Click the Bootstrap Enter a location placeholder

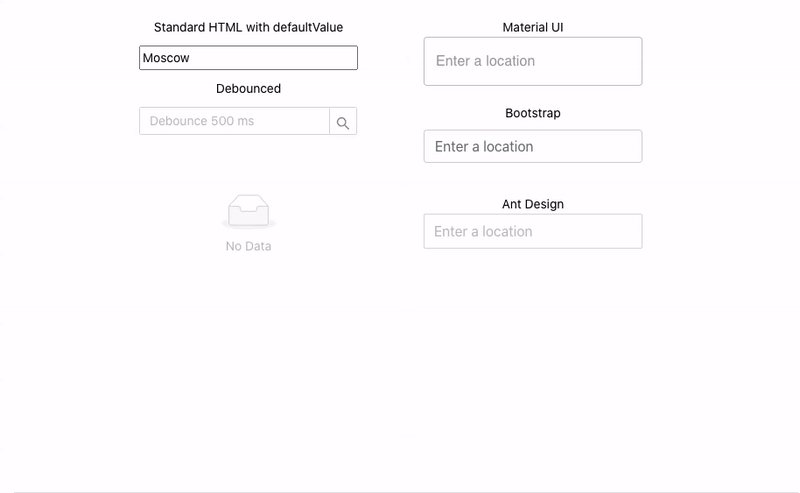[484, 146]
